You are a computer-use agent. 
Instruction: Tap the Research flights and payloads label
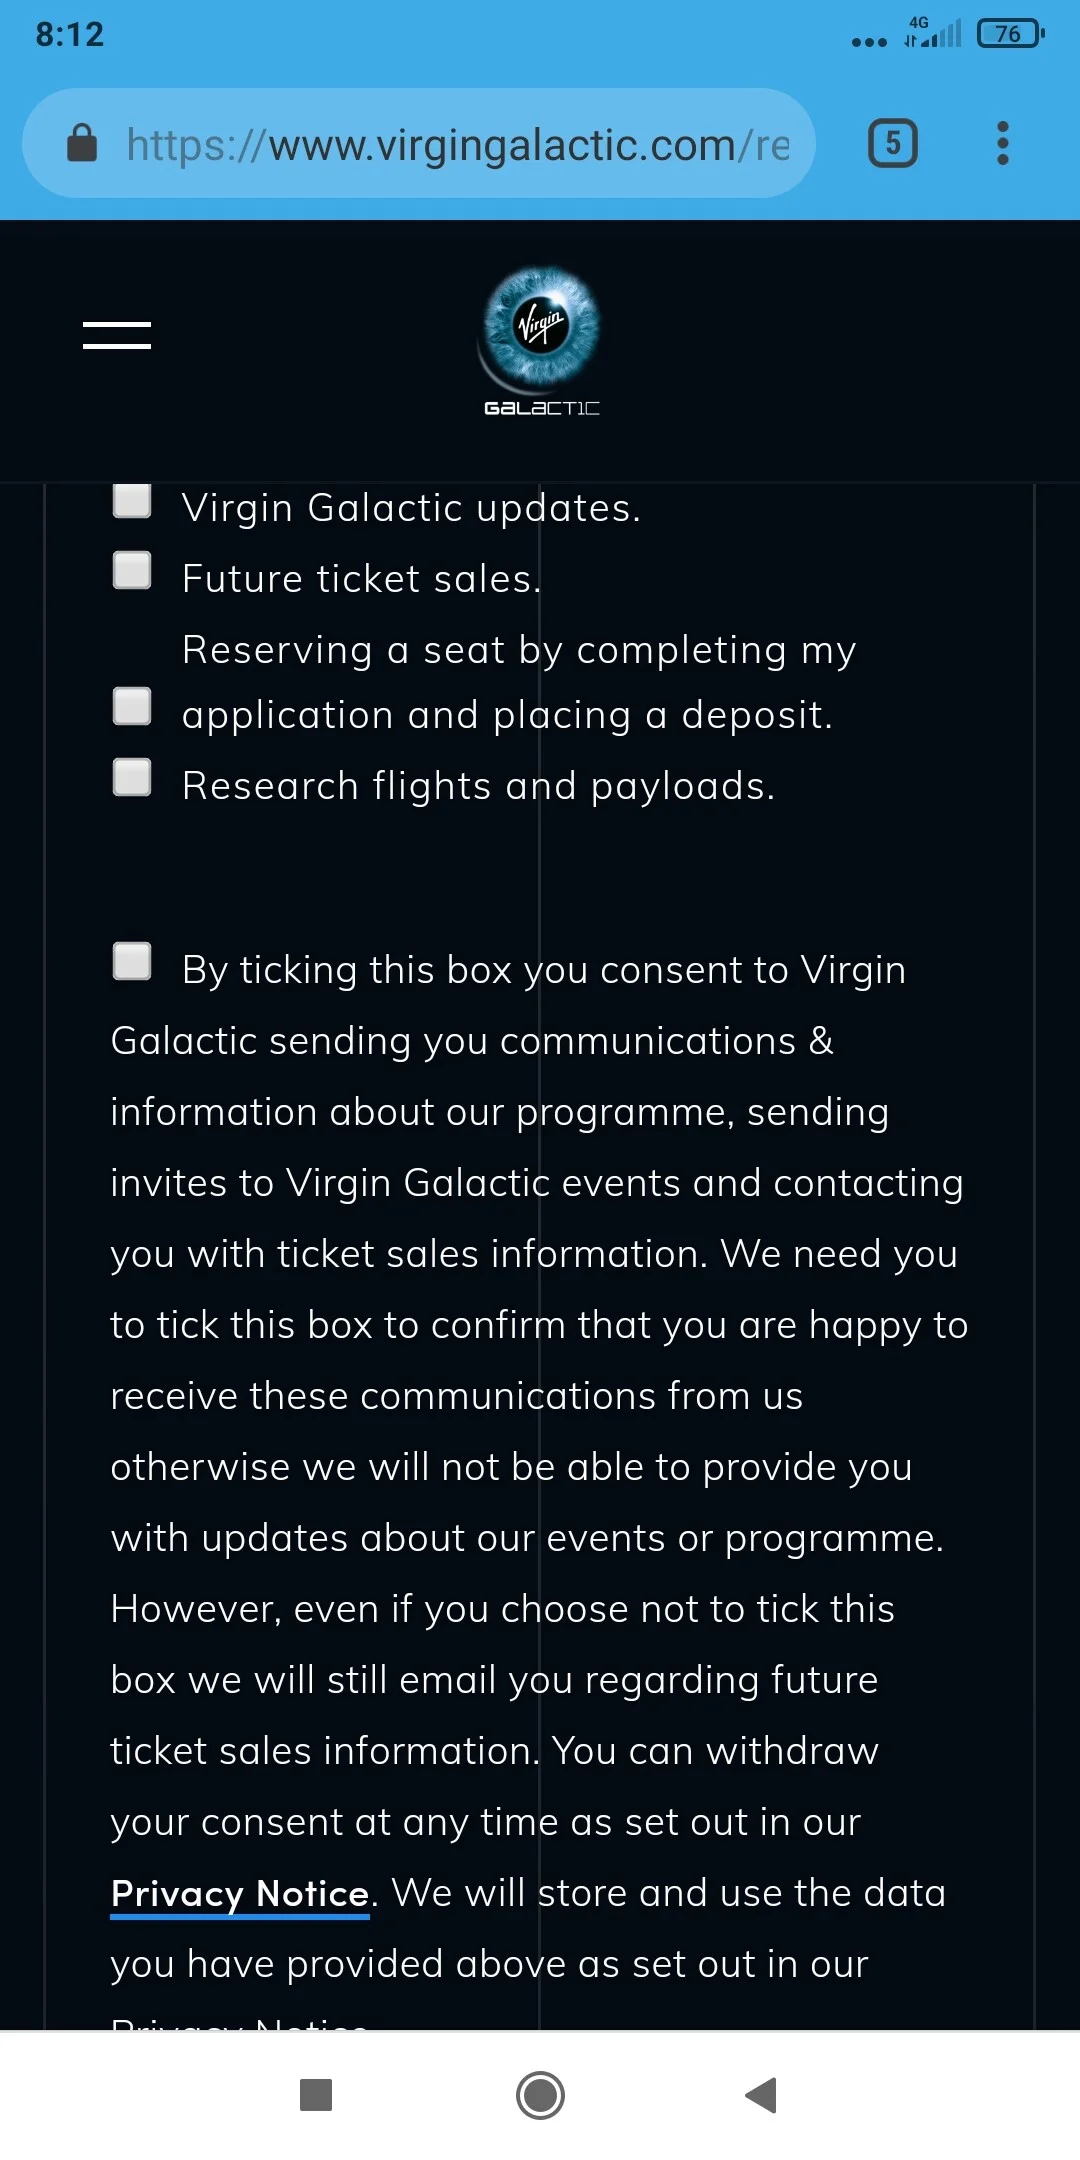point(478,786)
